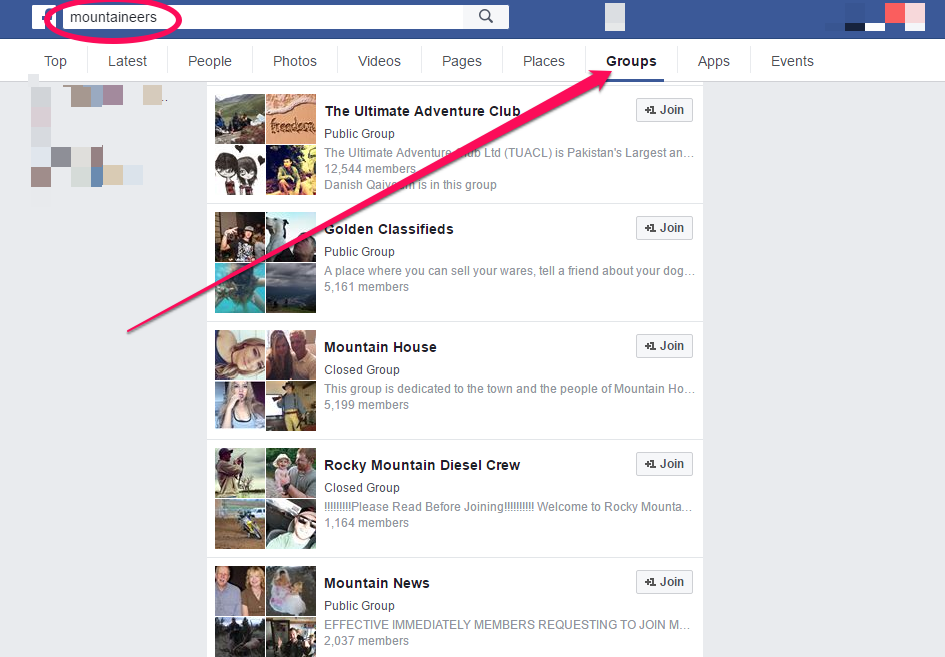Click the Rocky Mountain Diesel Crew photo collage
Viewport: 945px width, 657px height.
[265, 498]
